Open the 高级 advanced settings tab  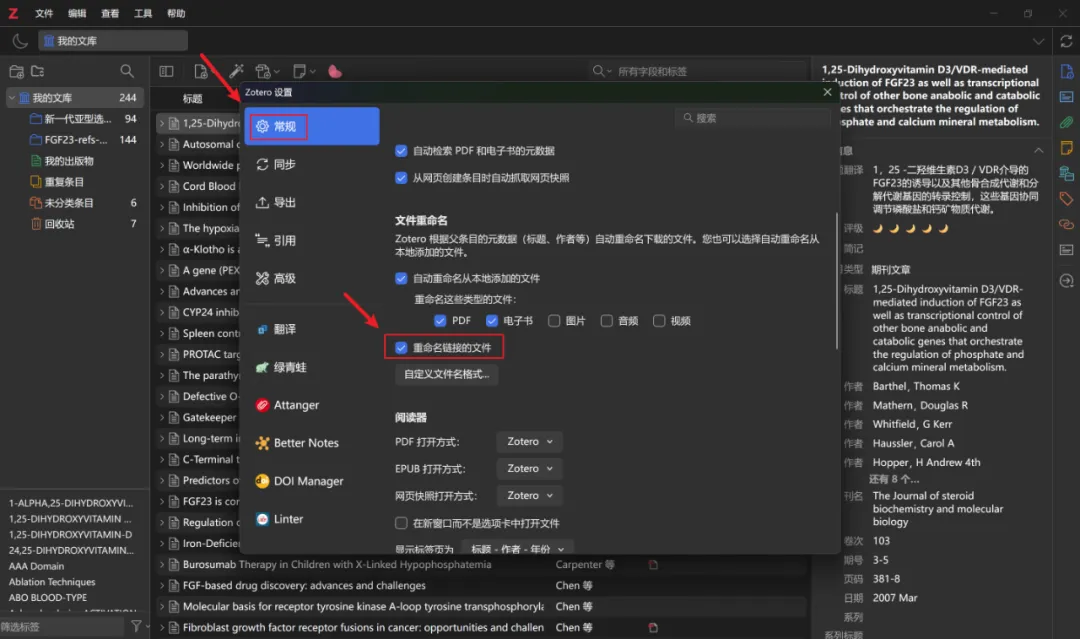[311, 278]
